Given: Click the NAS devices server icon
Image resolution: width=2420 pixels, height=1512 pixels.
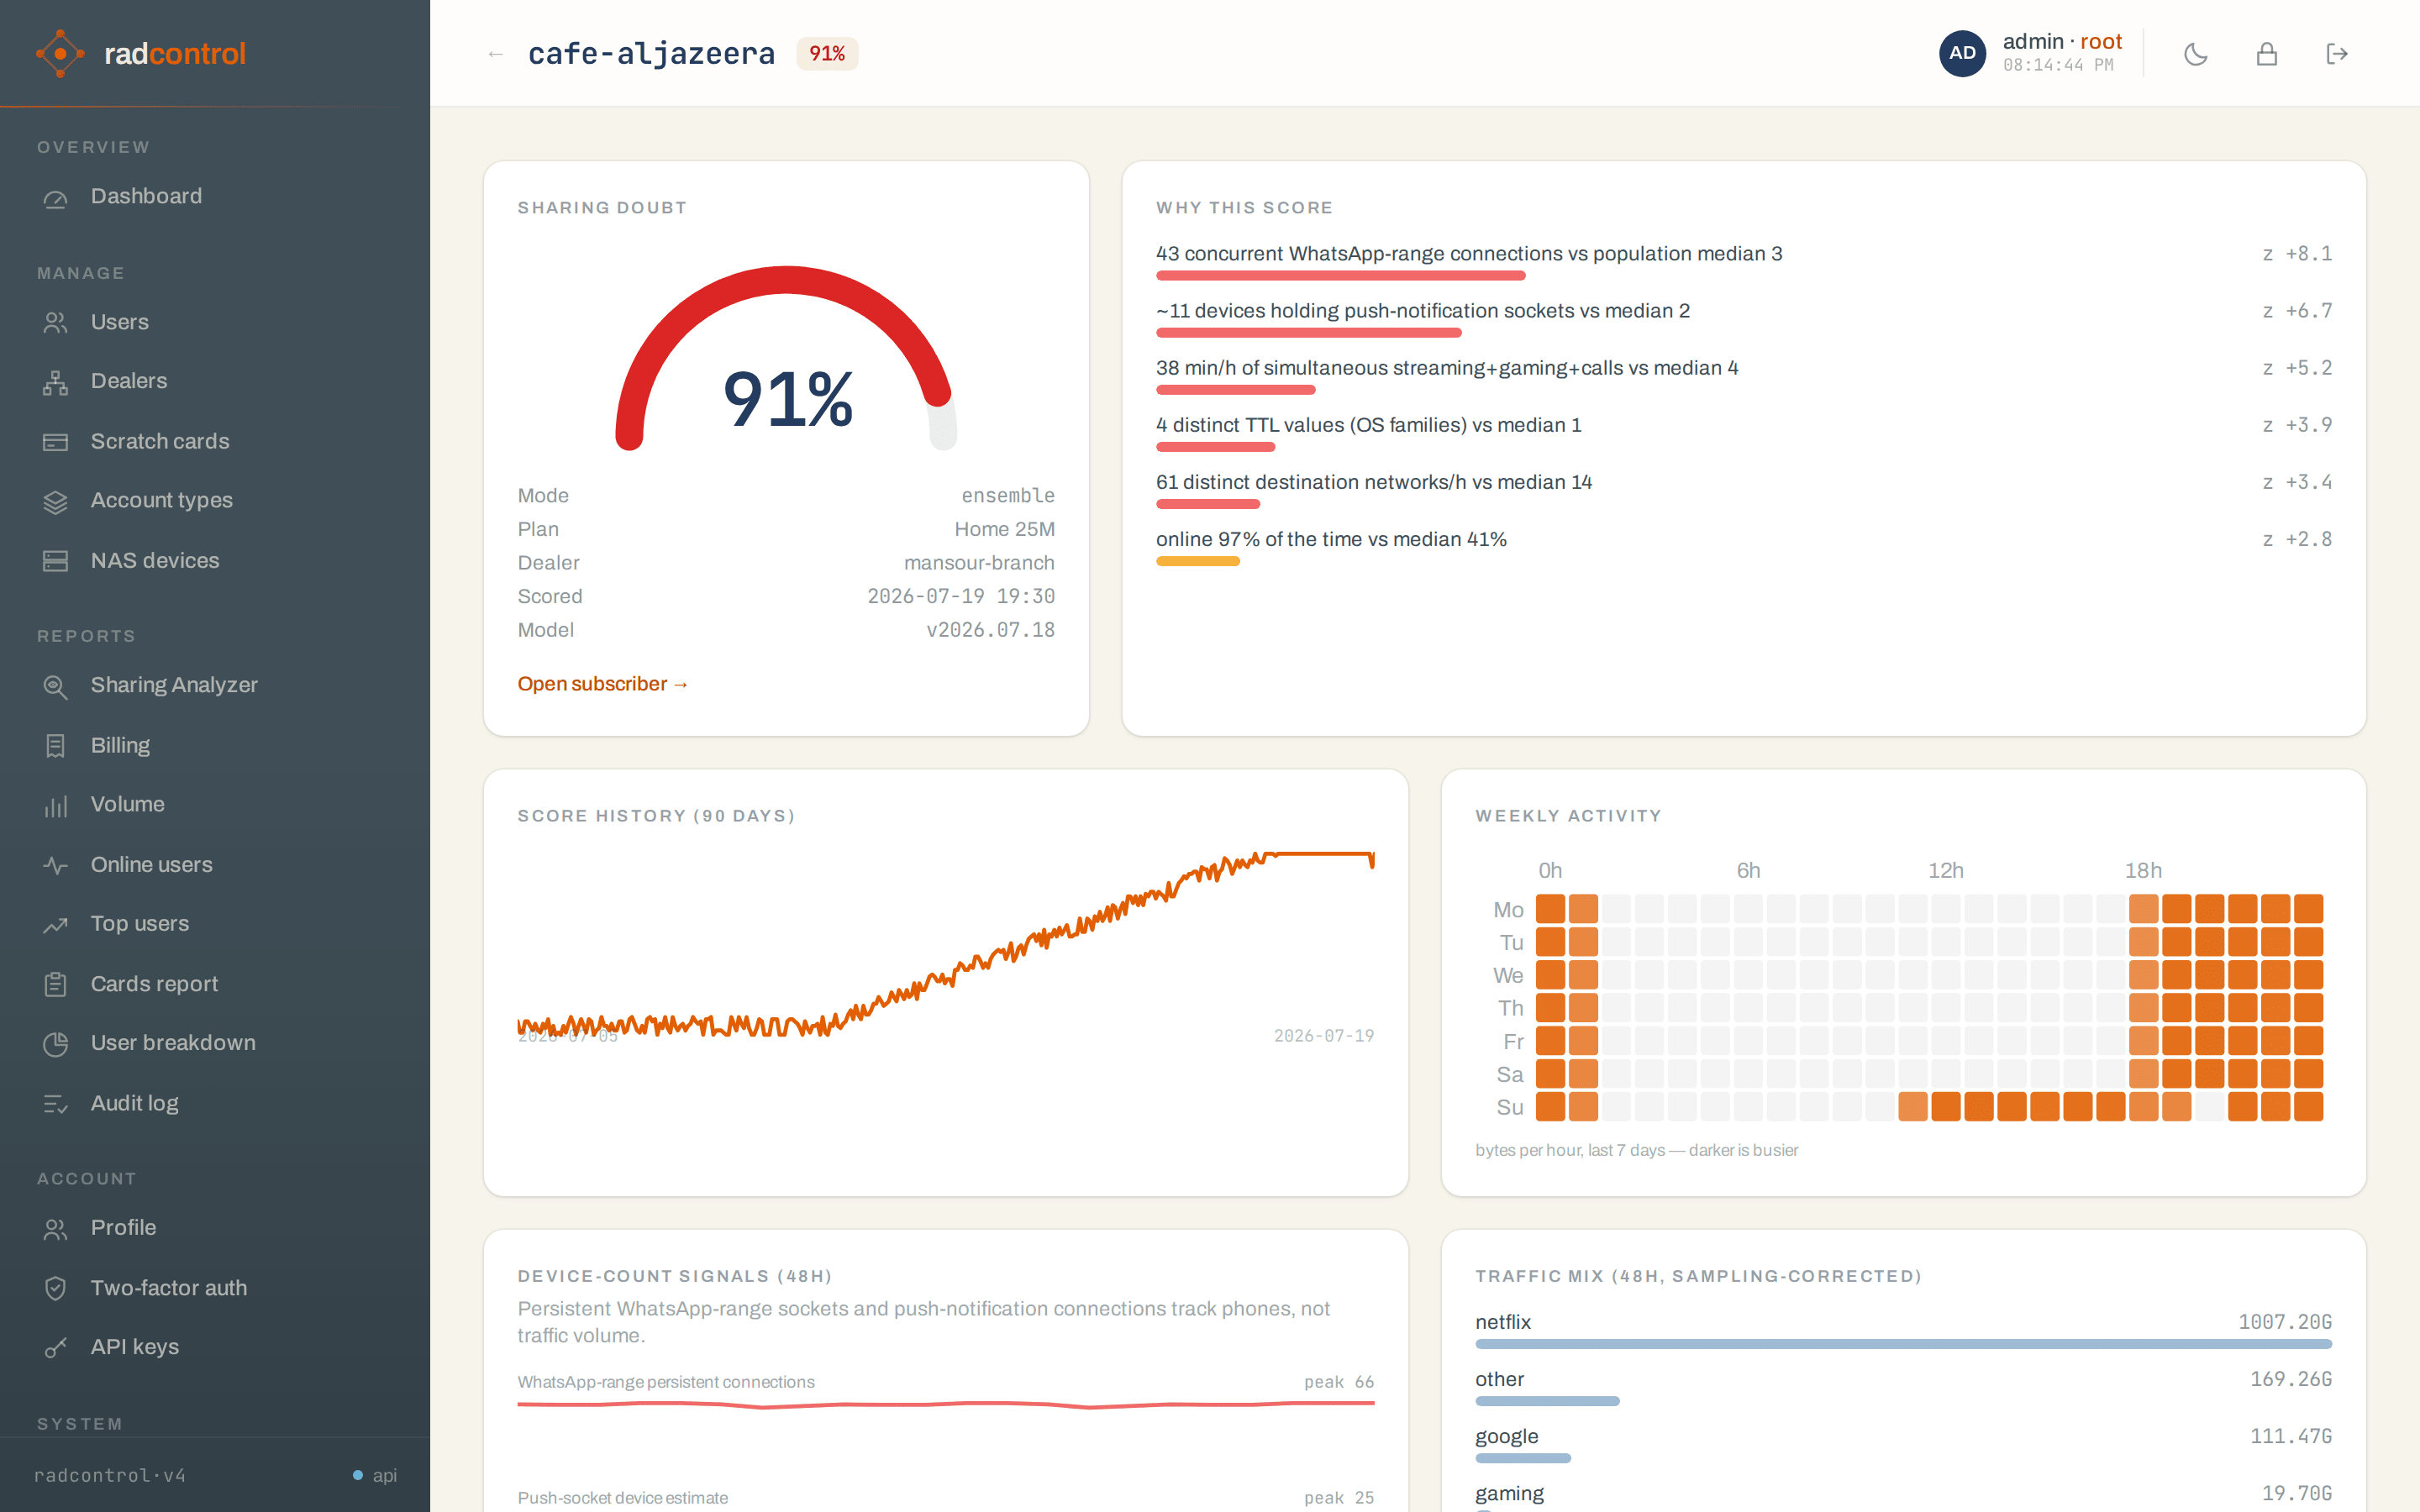Looking at the screenshot, I should (56, 561).
